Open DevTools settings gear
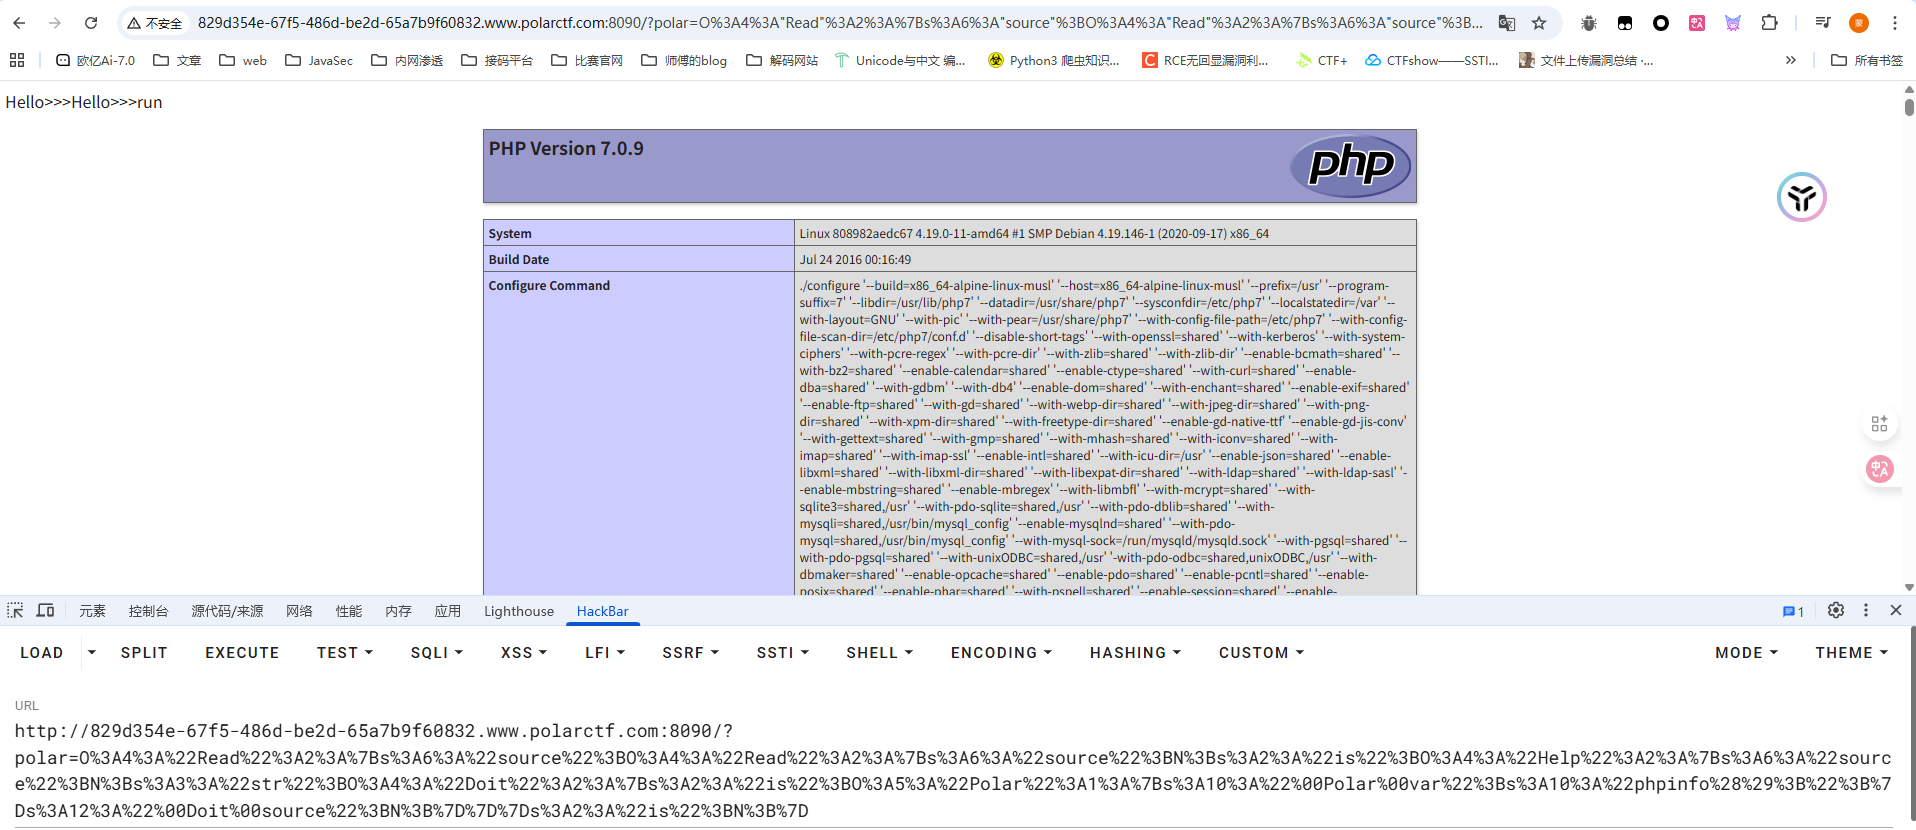 pyautogui.click(x=1836, y=610)
